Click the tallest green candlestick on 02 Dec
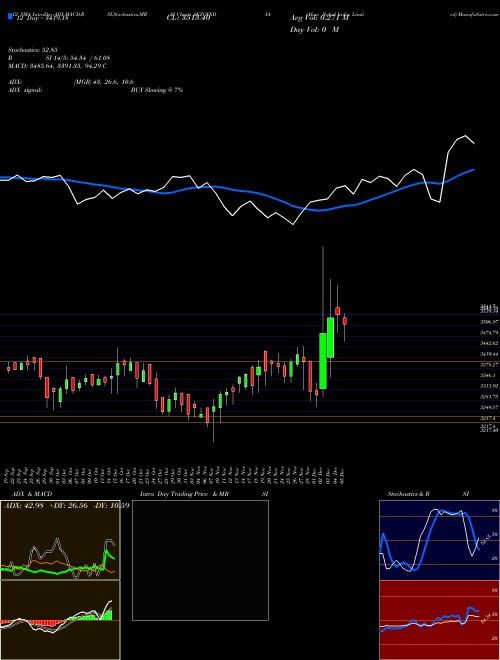The image size is (500, 660). pyautogui.click(x=323, y=361)
